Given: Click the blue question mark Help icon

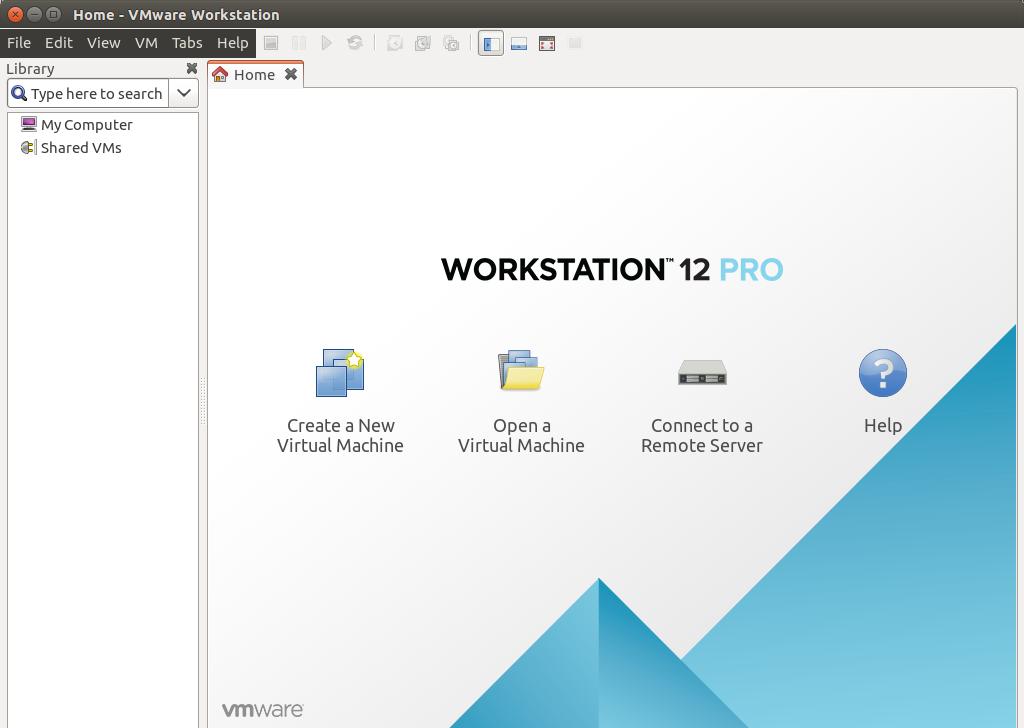Looking at the screenshot, I should click(x=883, y=373).
